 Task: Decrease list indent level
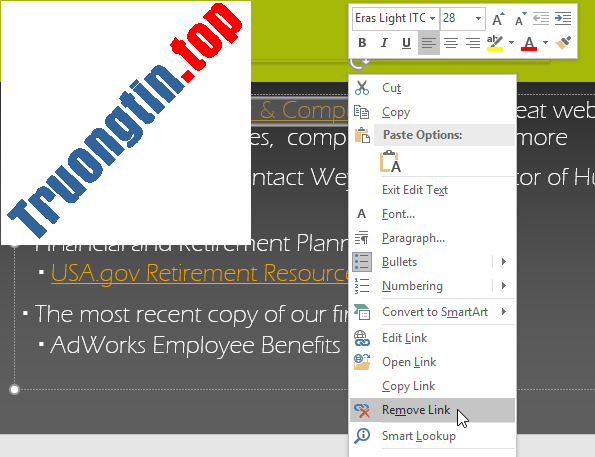point(541,18)
